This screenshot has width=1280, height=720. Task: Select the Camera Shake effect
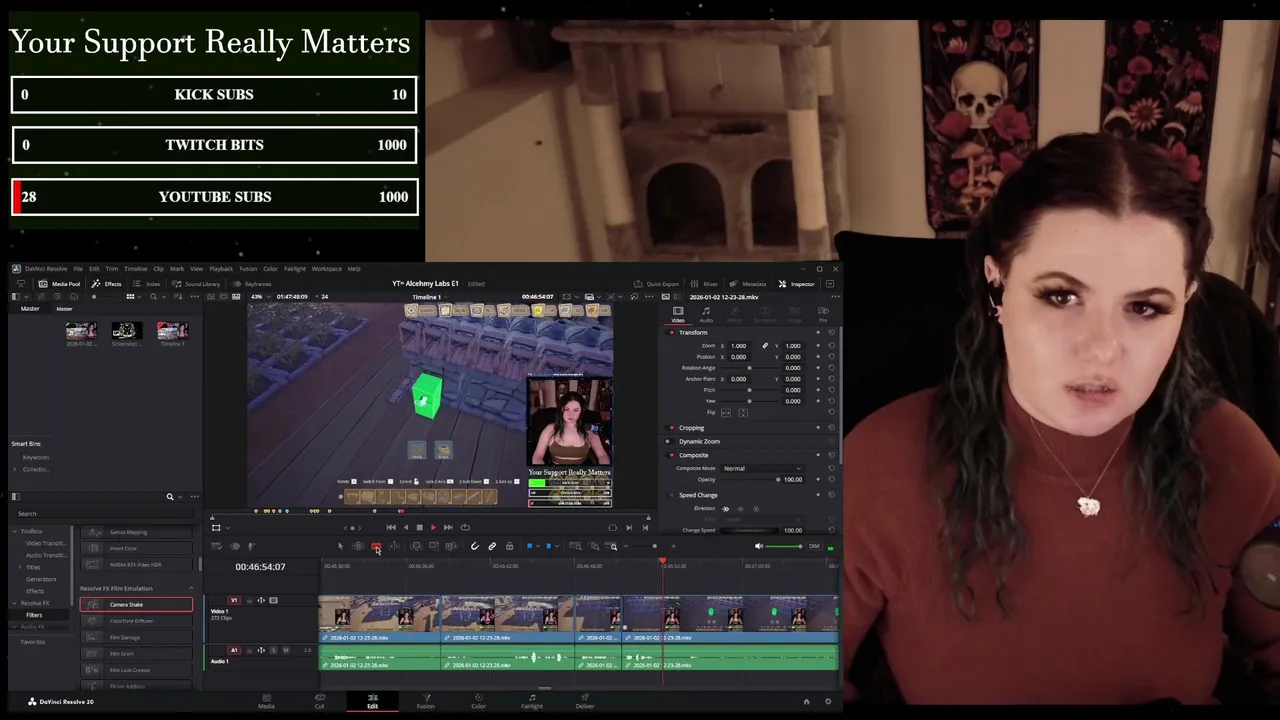(x=136, y=604)
